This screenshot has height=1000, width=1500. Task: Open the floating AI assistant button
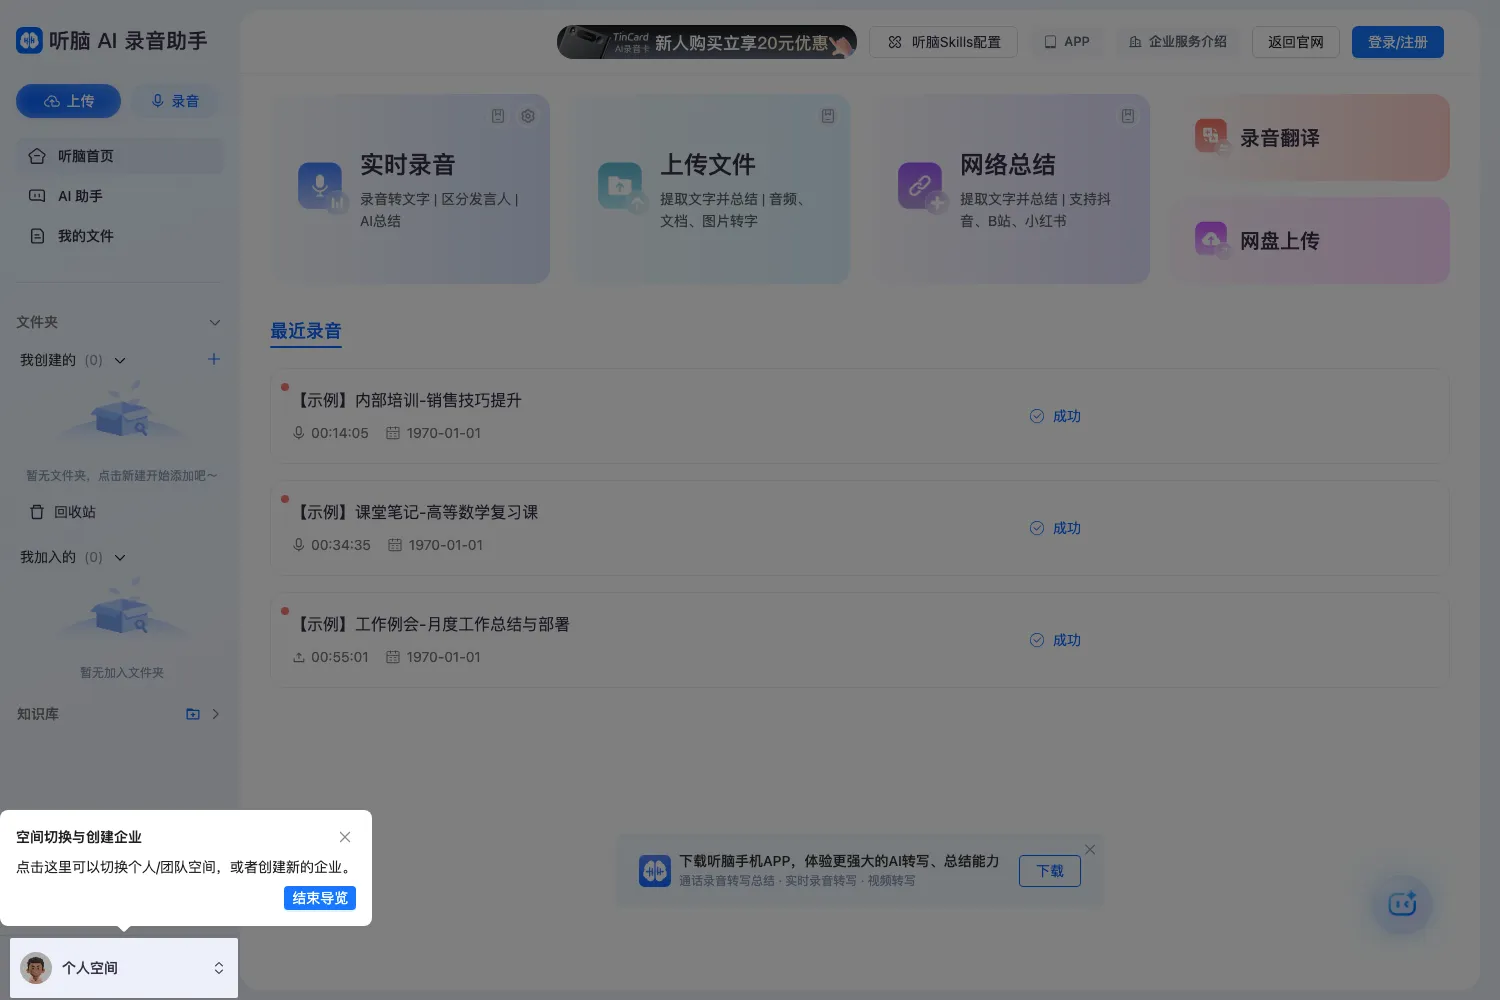pos(1402,904)
